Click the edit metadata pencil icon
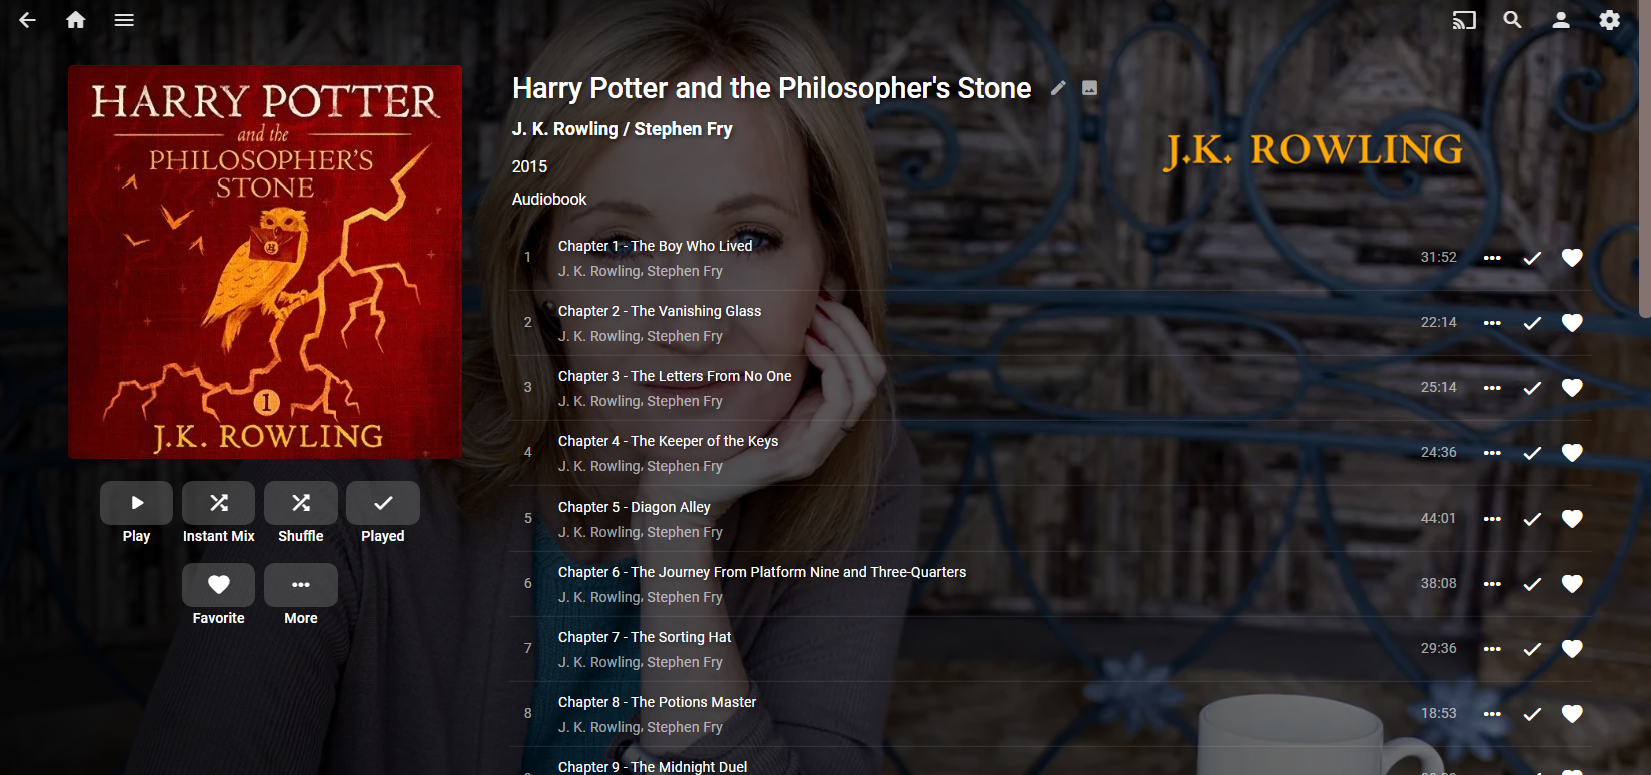This screenshot has height=775, width=1651. coord(1058,88)
